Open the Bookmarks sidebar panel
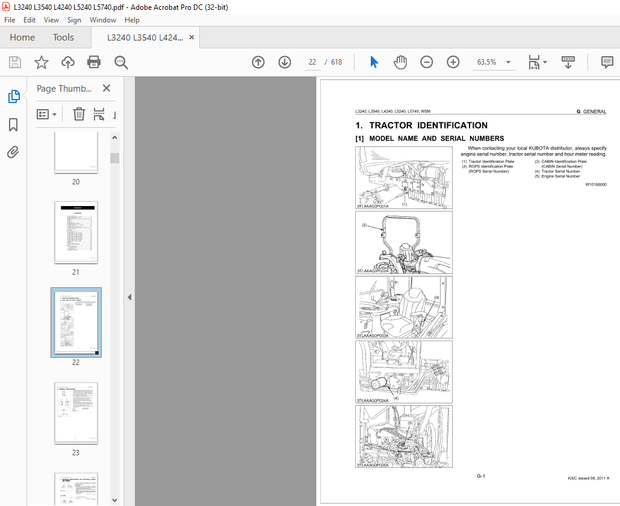Screen dimensions: 620x506 point(13,125)
